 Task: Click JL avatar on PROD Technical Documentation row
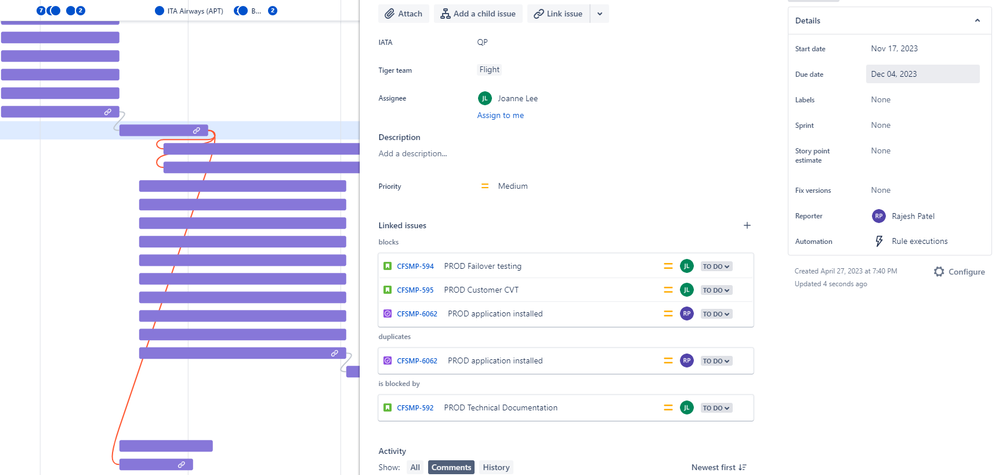pyautogui.click(x=686, y=408)
